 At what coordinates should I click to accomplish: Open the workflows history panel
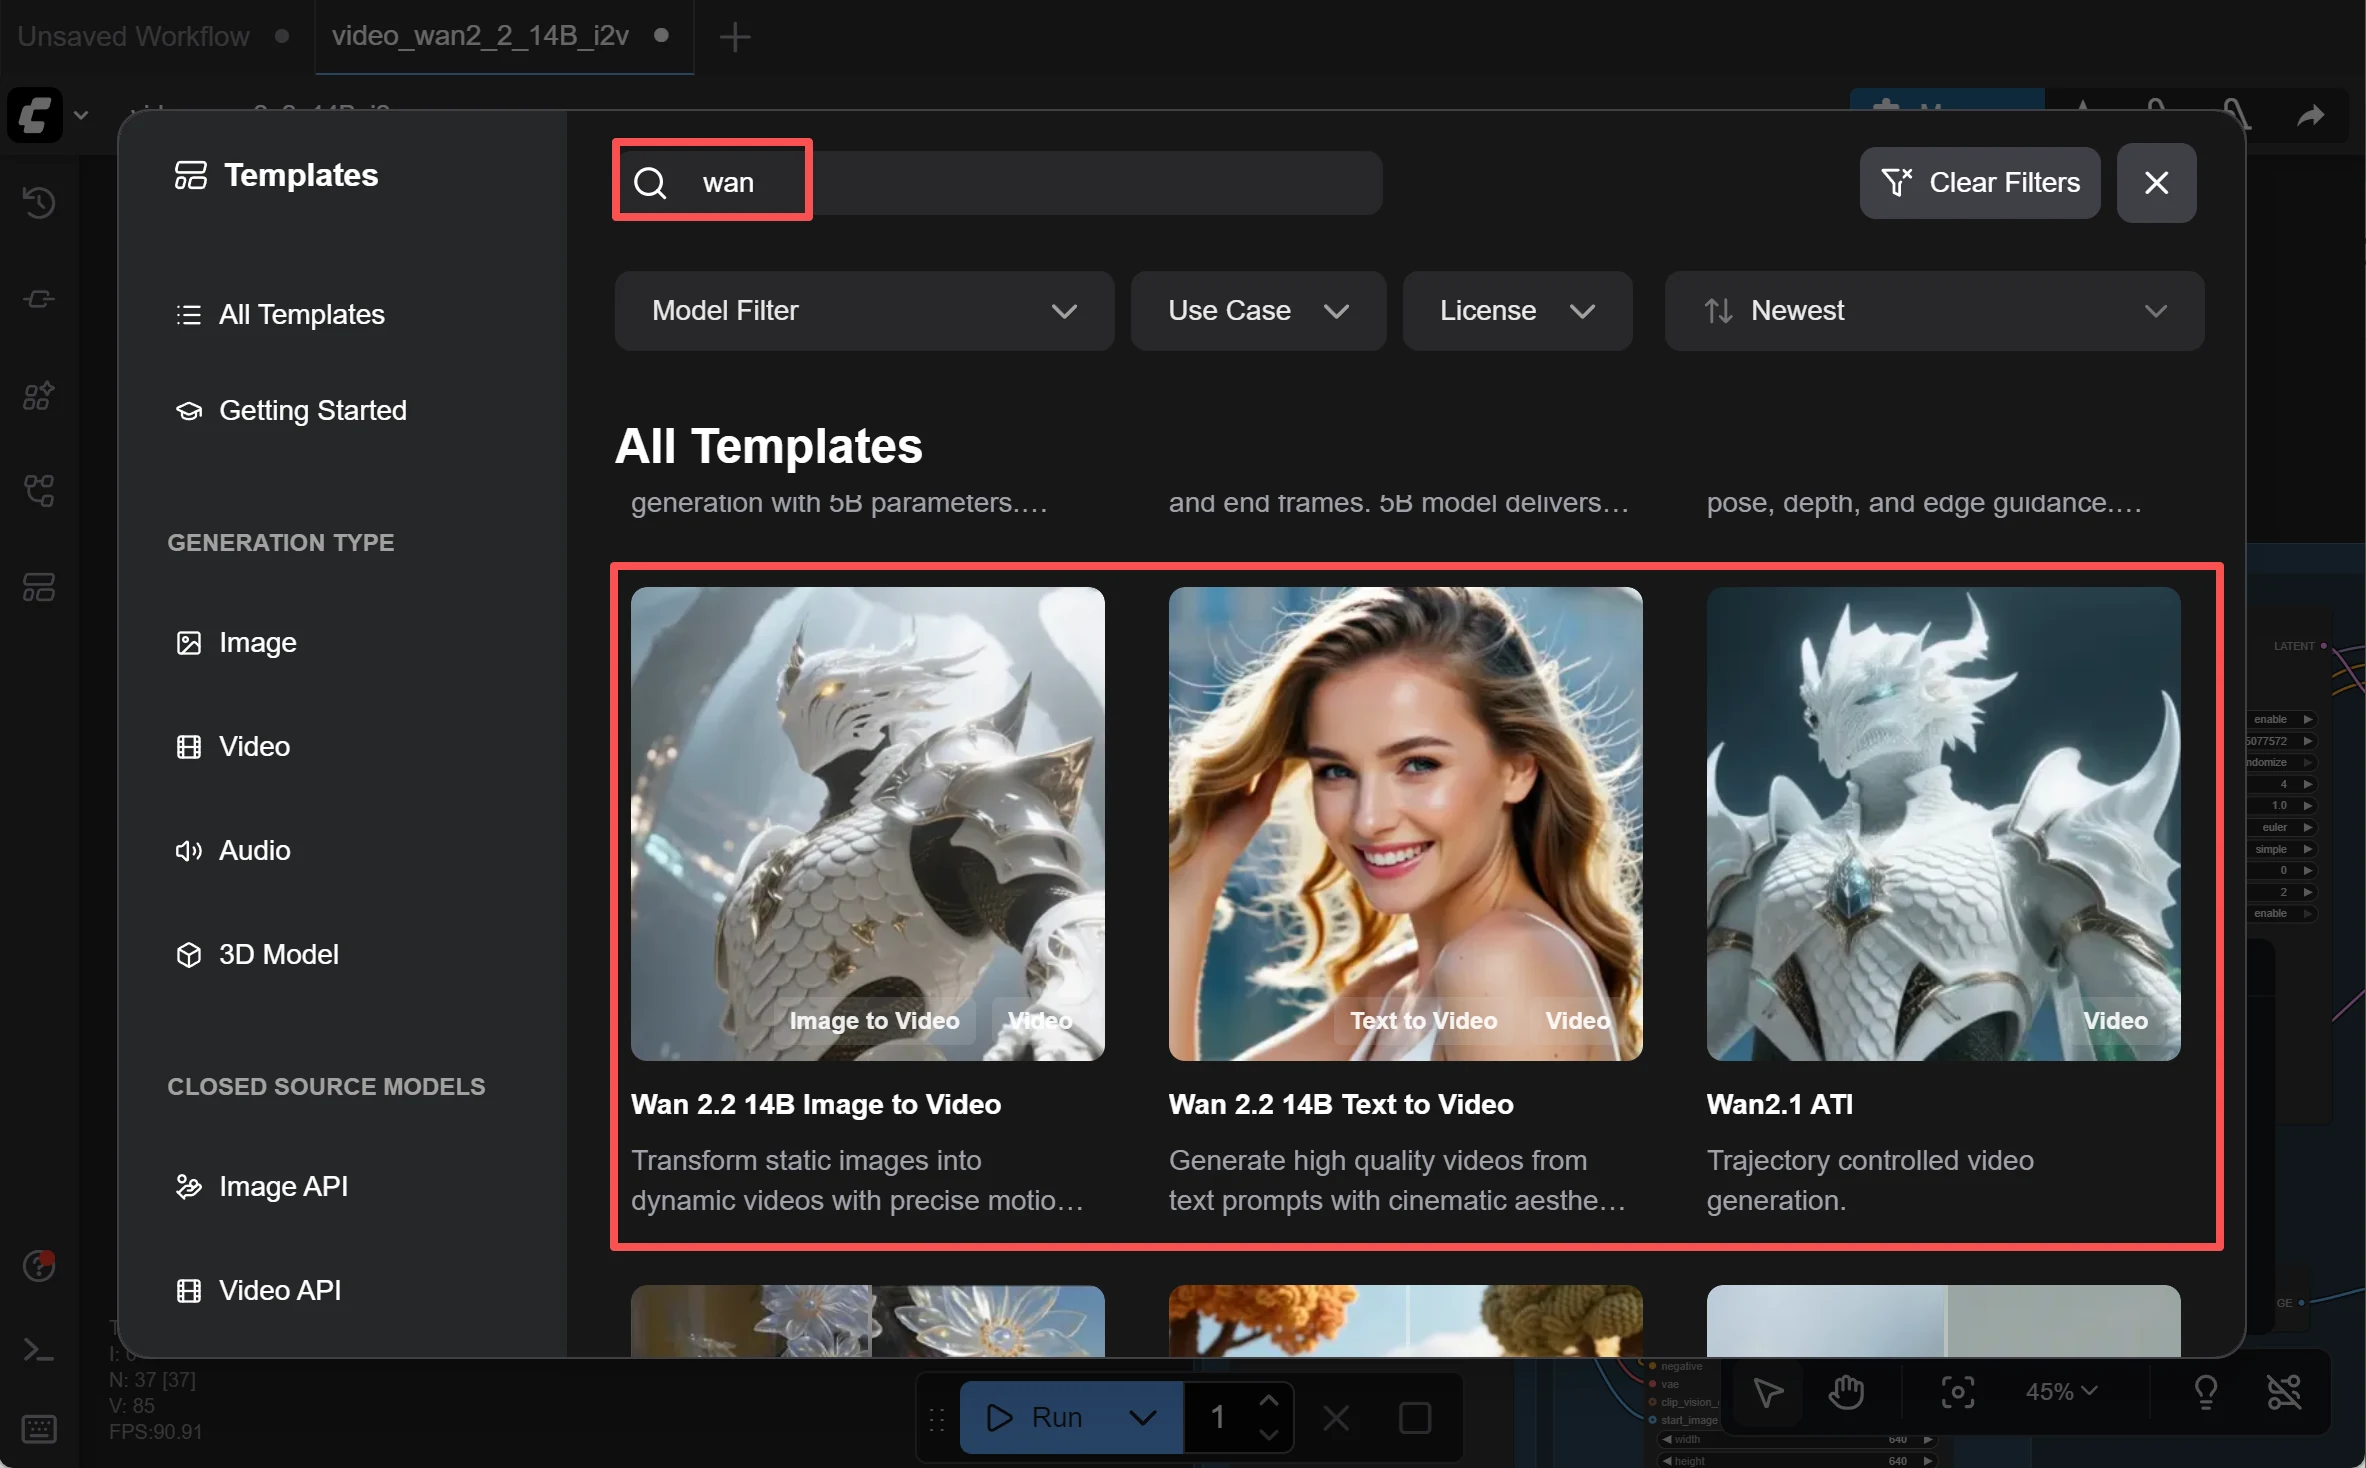click(x=38, y=203)
